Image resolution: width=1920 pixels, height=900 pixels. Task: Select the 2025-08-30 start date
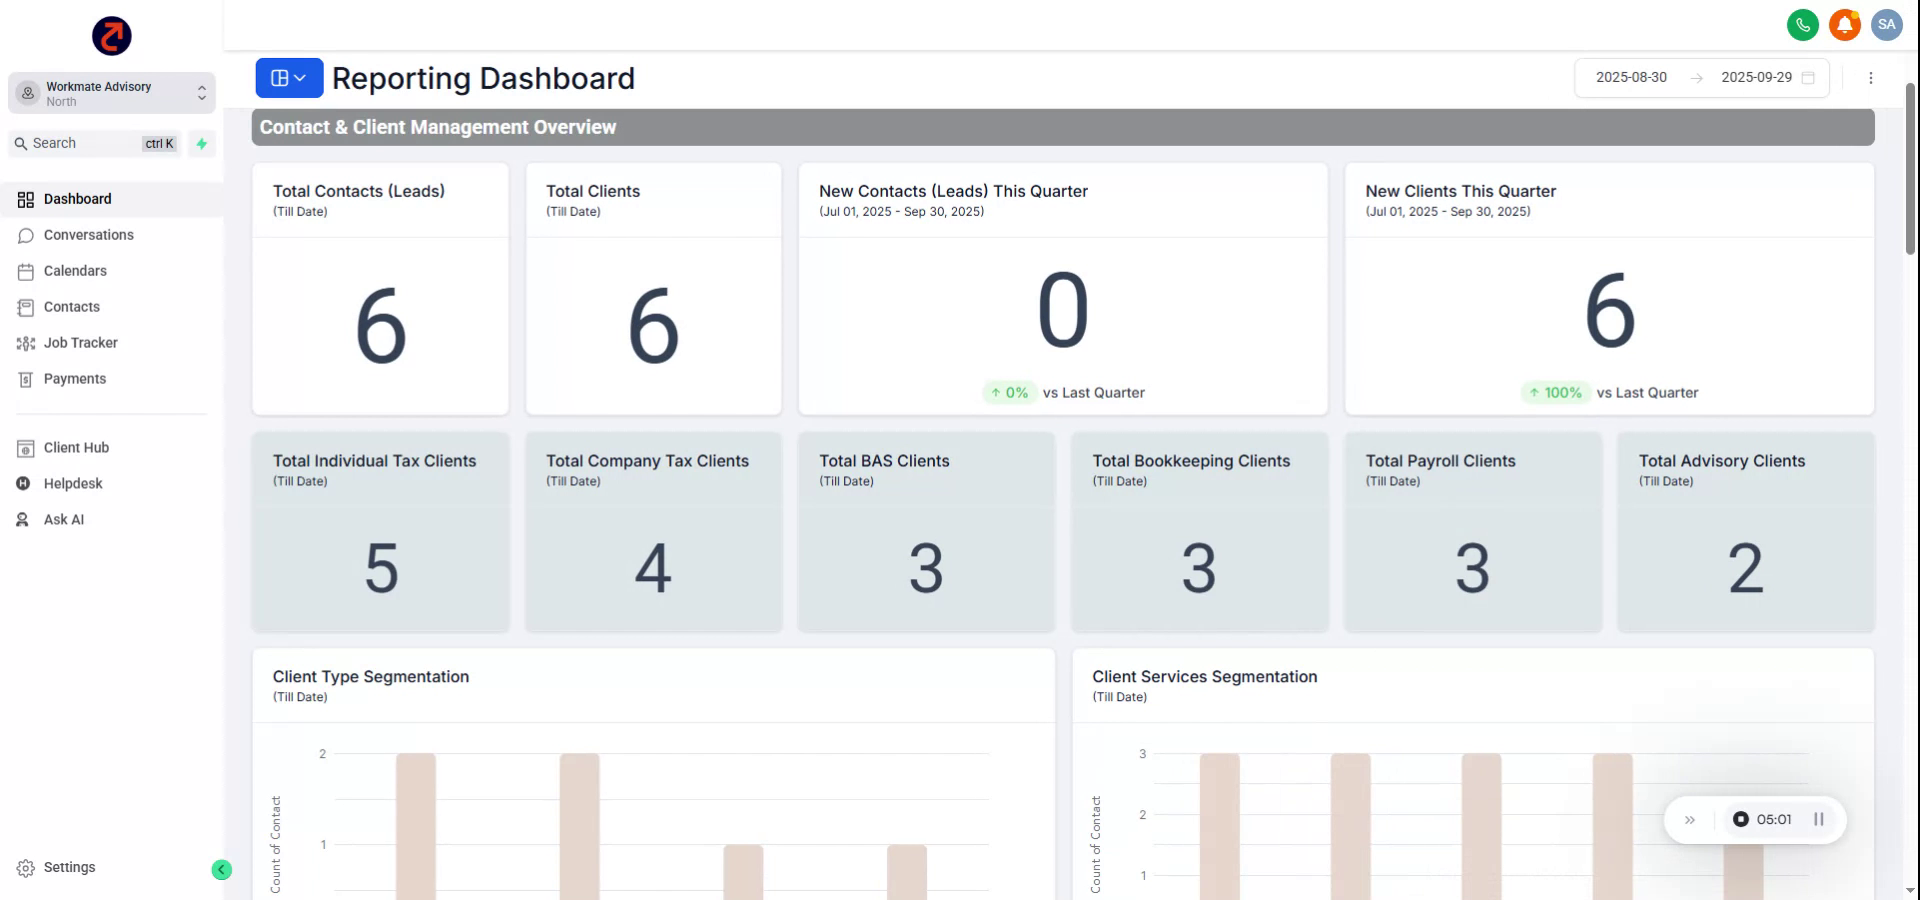1631,78
